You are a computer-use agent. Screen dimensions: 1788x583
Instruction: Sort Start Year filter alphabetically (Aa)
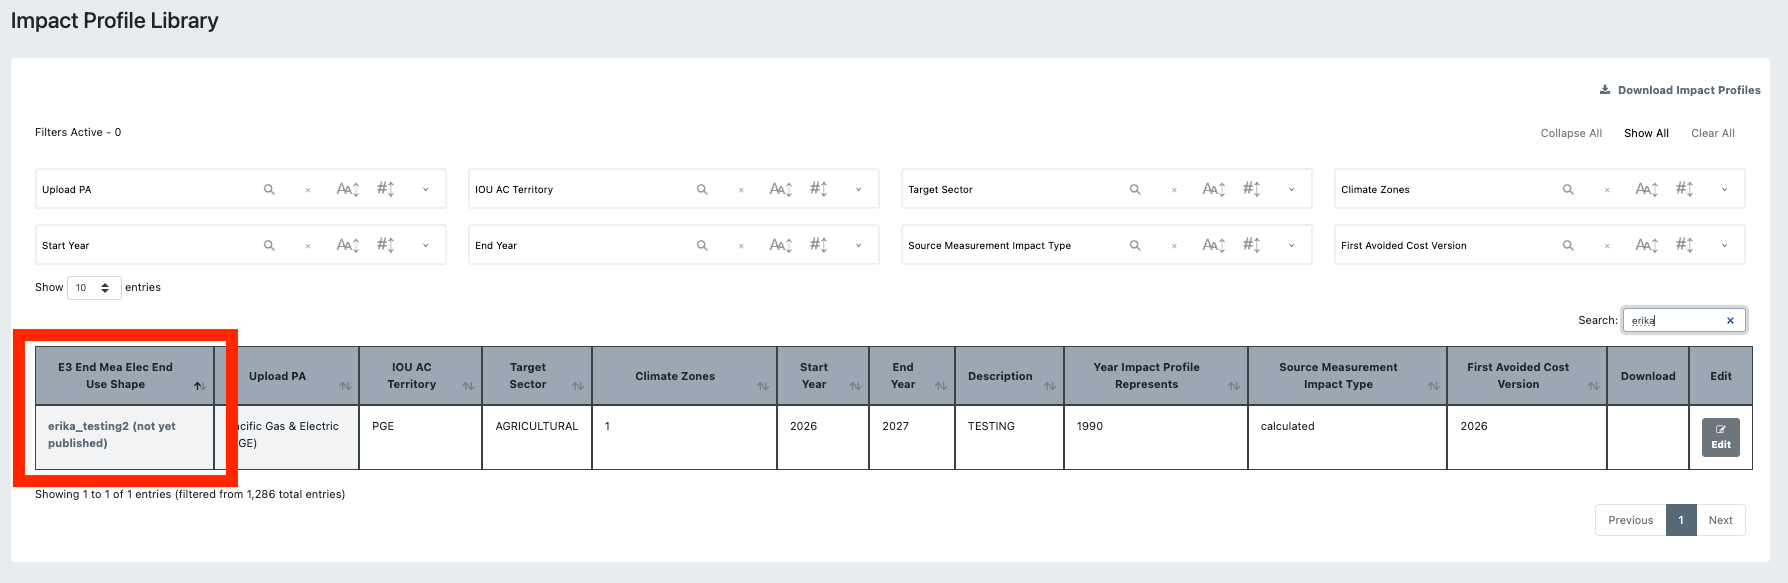click(348, 245)
